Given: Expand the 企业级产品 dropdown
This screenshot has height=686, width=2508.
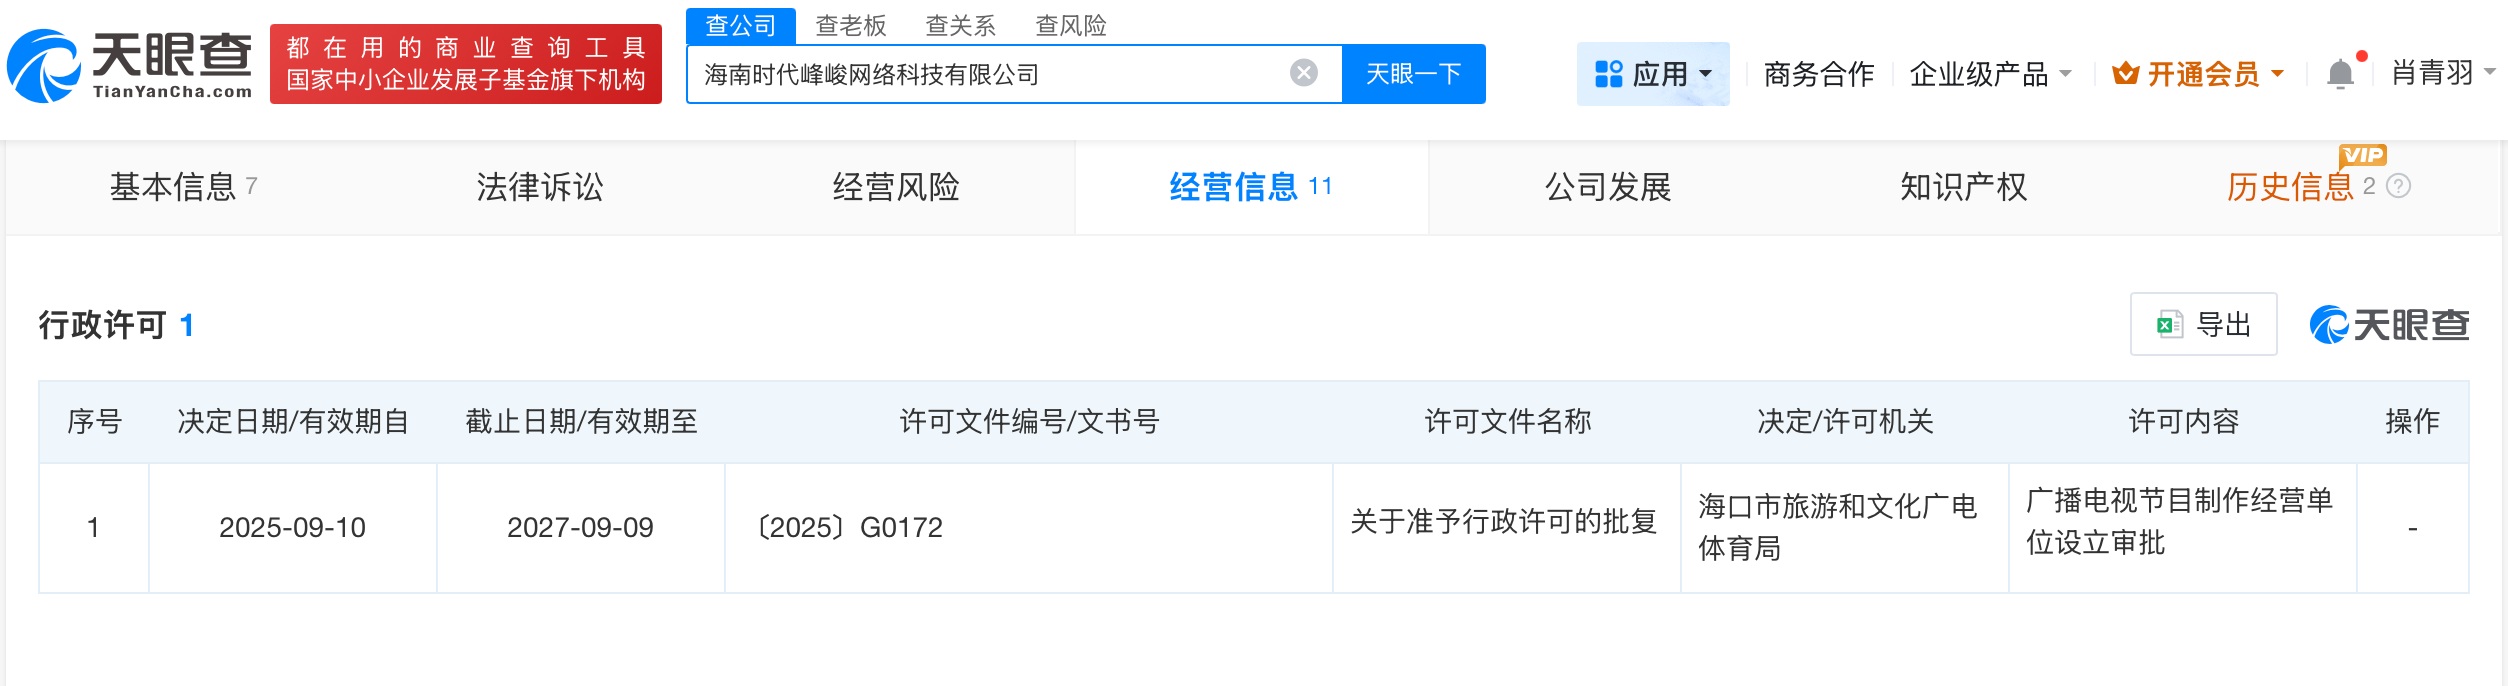Looking at the screenshot, I should pyautogui.click(x=1990, y=73).
